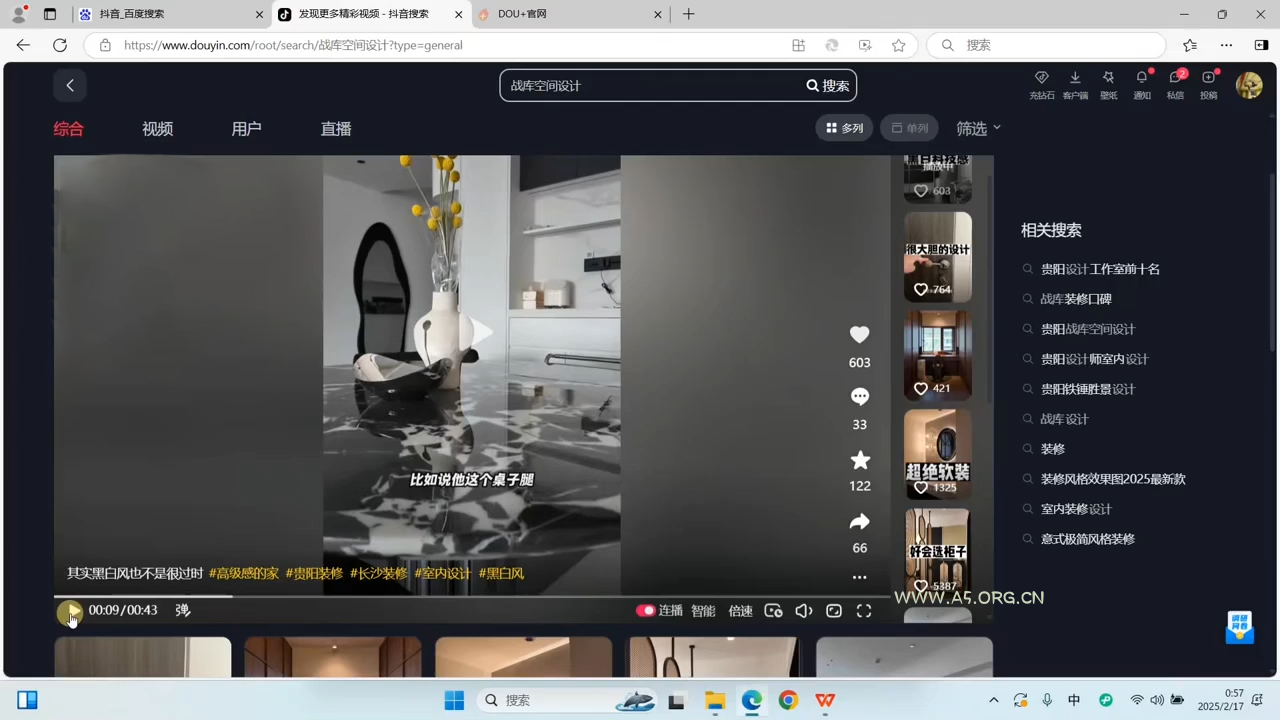This screenshot has width=1280, height=720.
Task: Toggle the 连播 autoplay switch
Action: (x=646, y=610)
